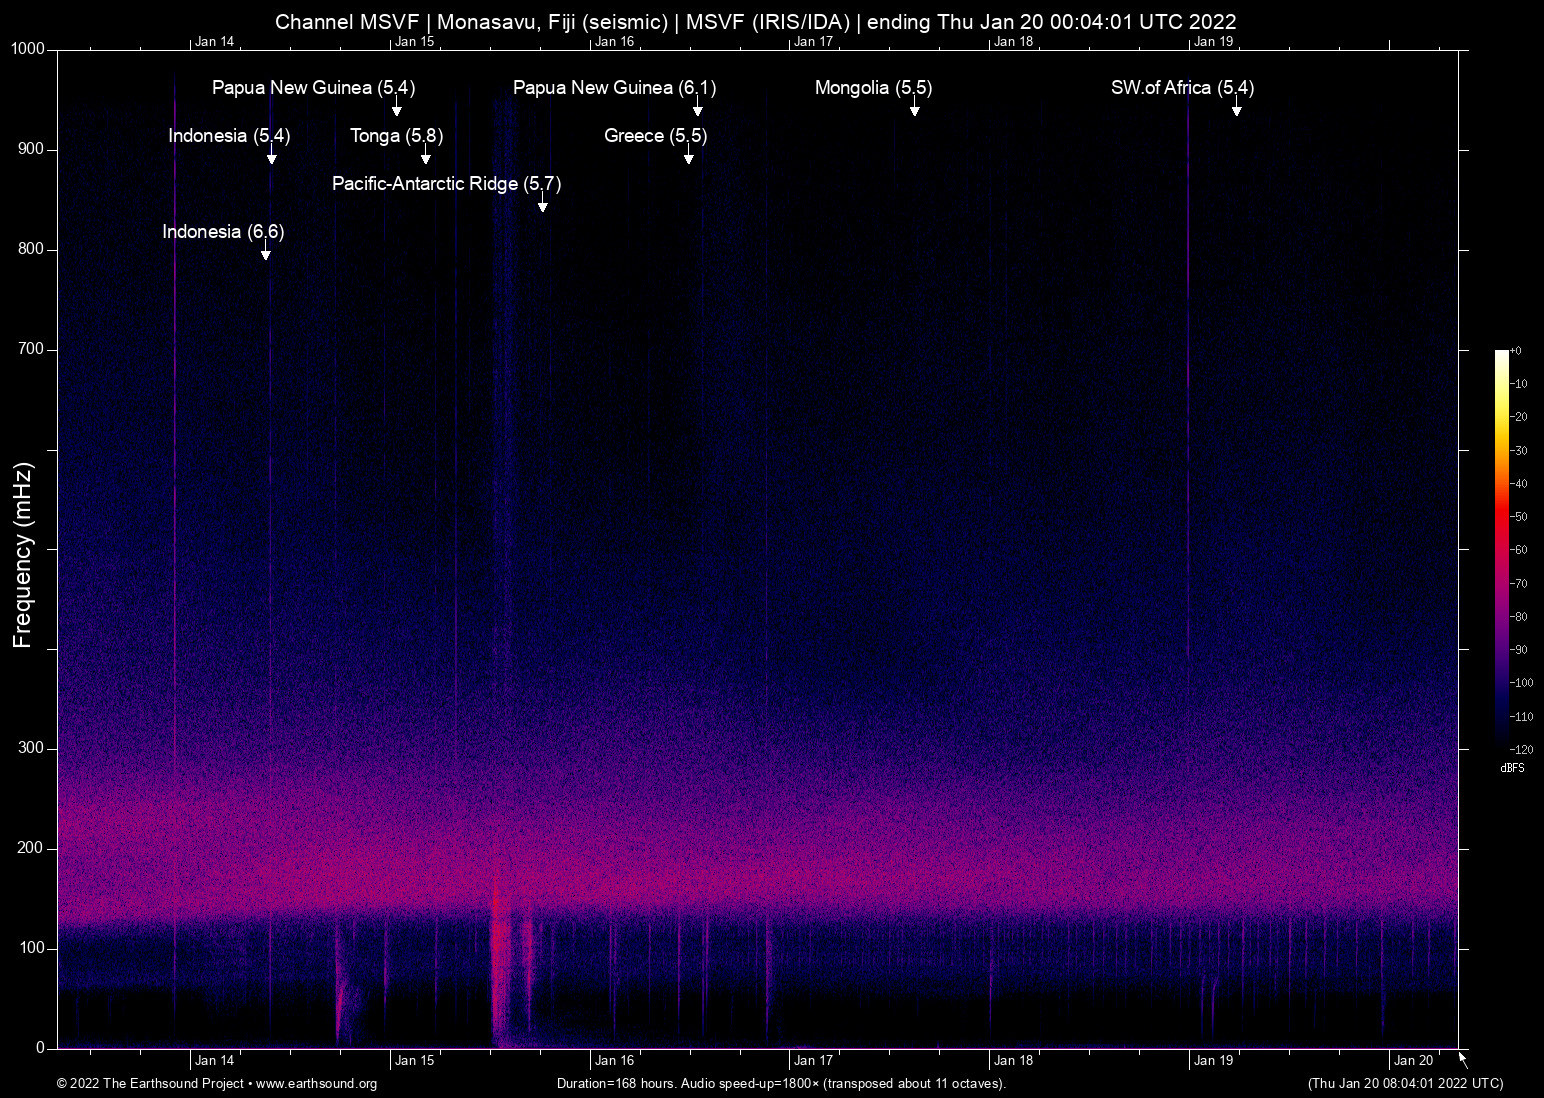1544x1098 pixels.
Task: Click the Jan 16 tick label on bottom axis
Action: coord(614,1060)
